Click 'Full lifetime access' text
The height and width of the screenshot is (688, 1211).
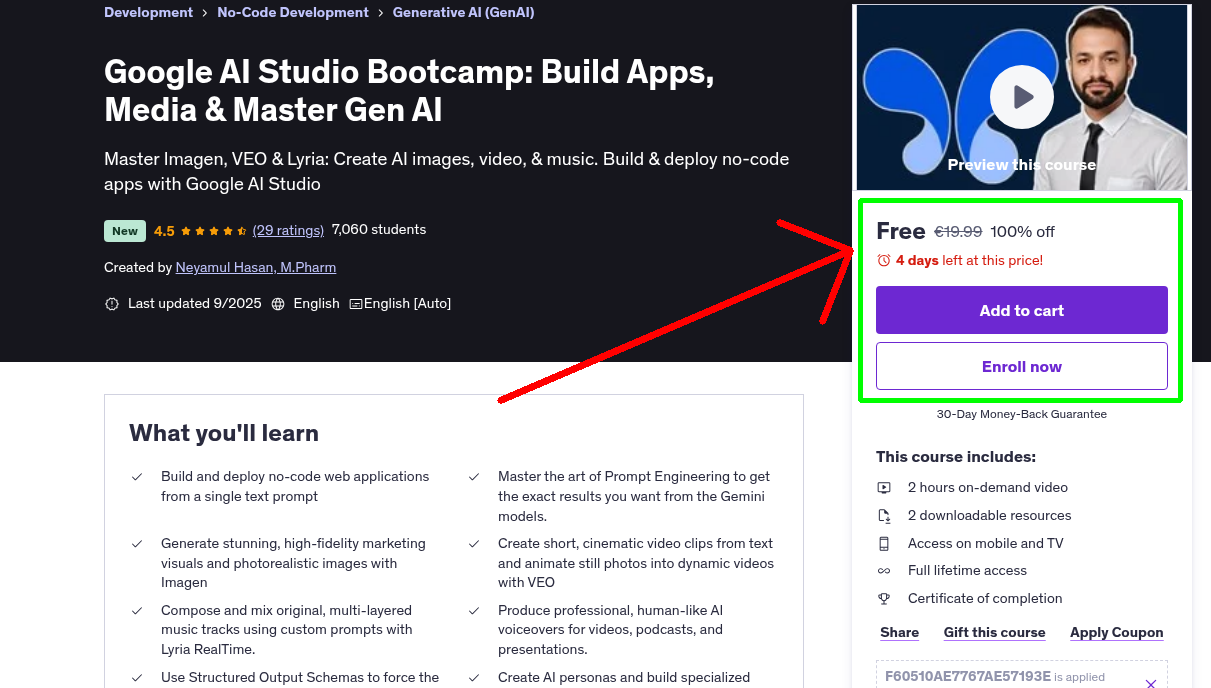click(967, 571)
